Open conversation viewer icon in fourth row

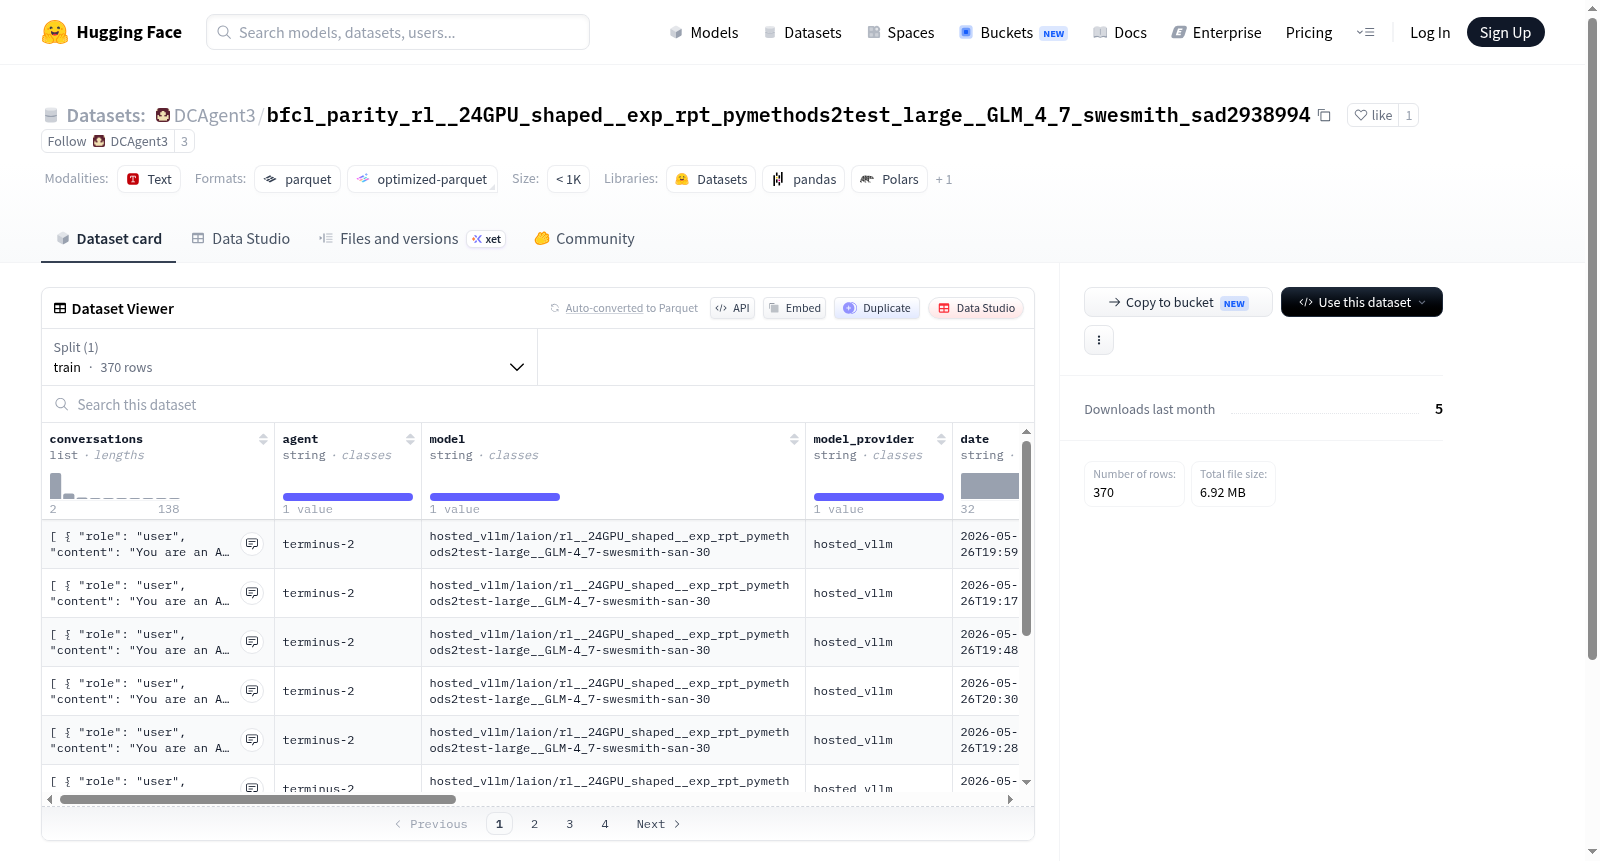[x=252, y=691]
